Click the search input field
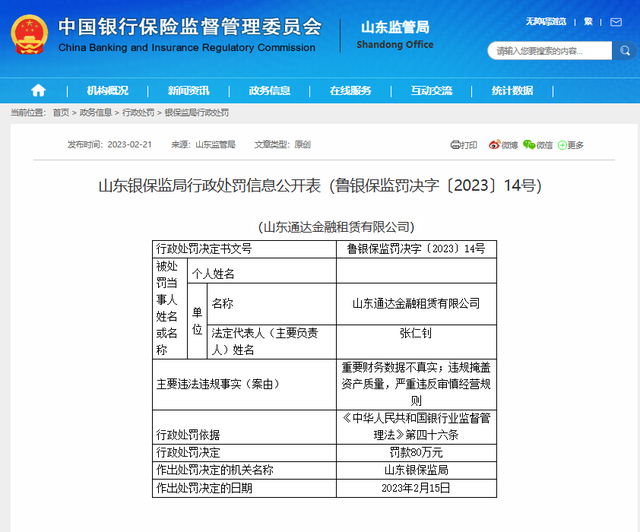The width and height of the screenshot is (640, 532). (550, 51)
